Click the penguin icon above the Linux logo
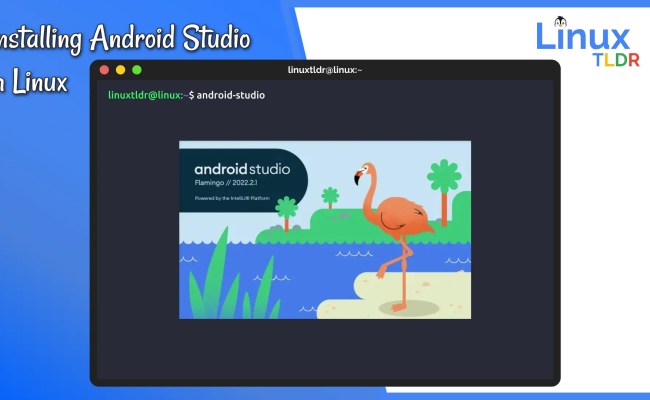The height and width of the screenshot is (400, 650). coord(560,22)
